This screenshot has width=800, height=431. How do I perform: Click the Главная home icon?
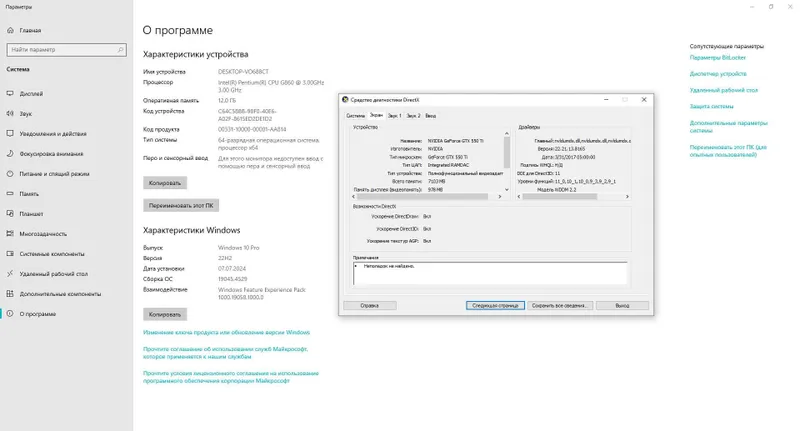(10, 31)
